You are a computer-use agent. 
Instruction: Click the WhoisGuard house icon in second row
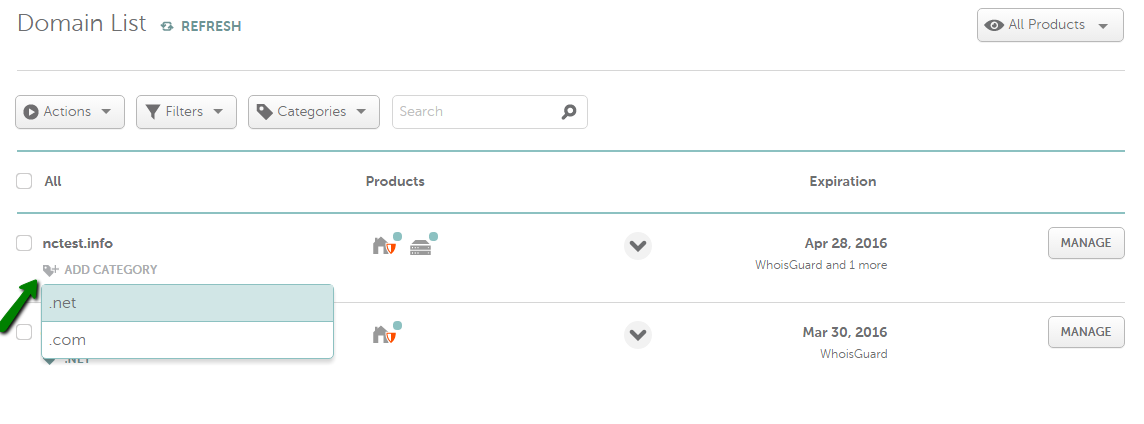pyautogui.click(x=384, y=335)
